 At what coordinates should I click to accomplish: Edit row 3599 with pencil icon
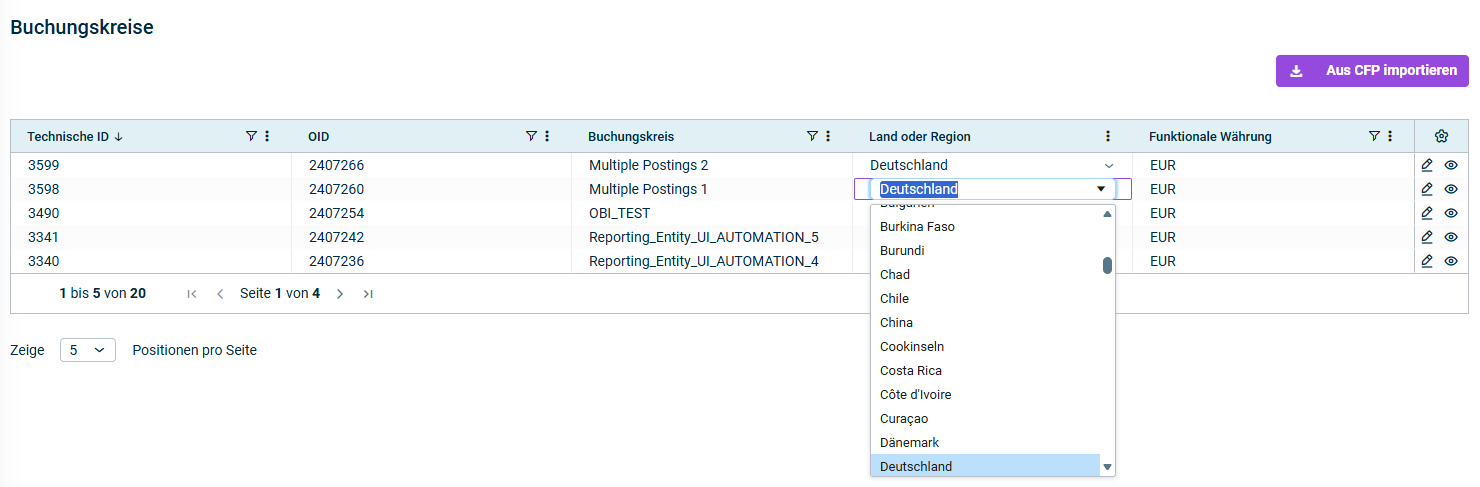[x=1427, y=165]
